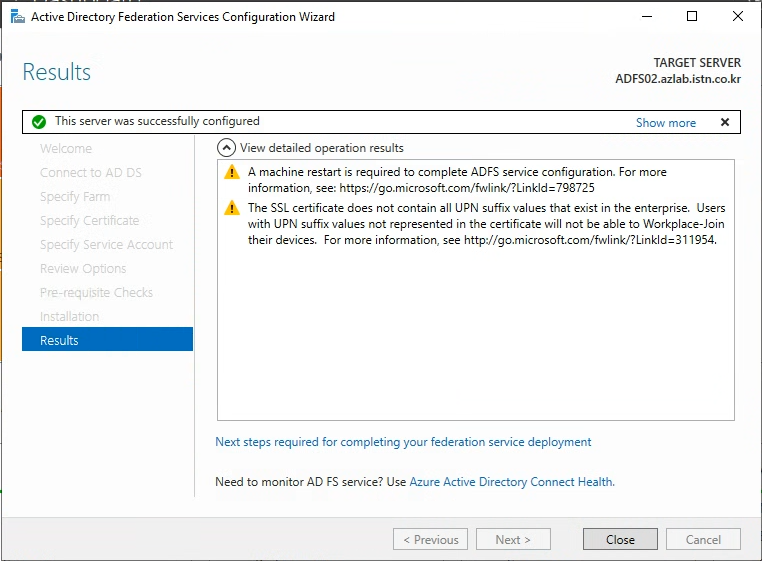
Task: Click the machine restart warning icon
Action: tap(232, 172)
